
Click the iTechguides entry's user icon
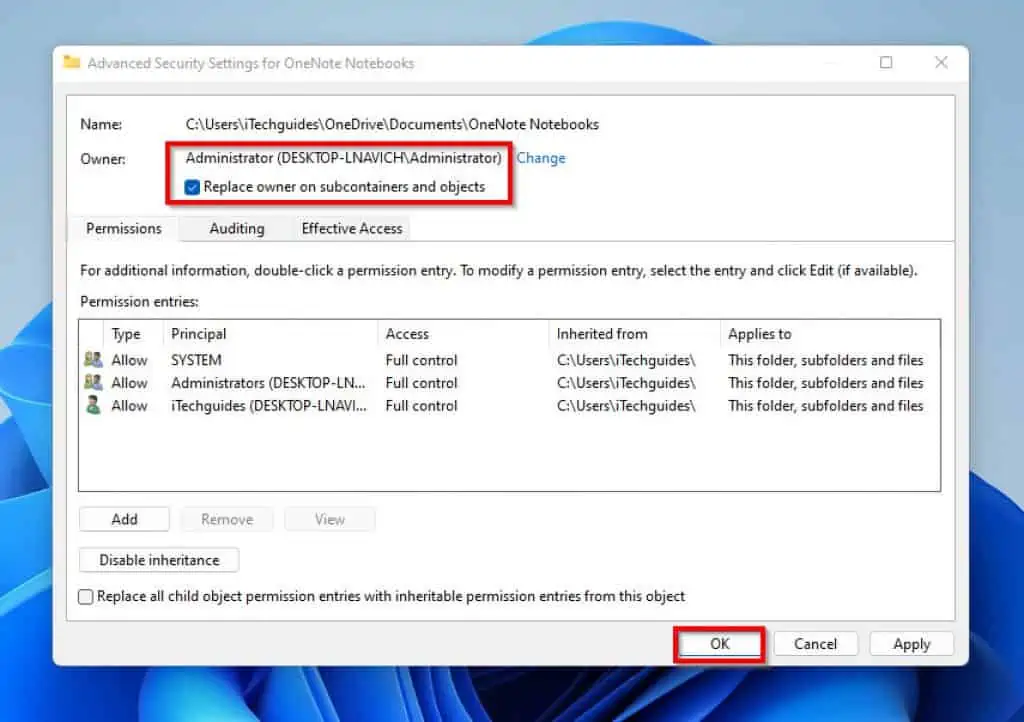coord(92,405)
